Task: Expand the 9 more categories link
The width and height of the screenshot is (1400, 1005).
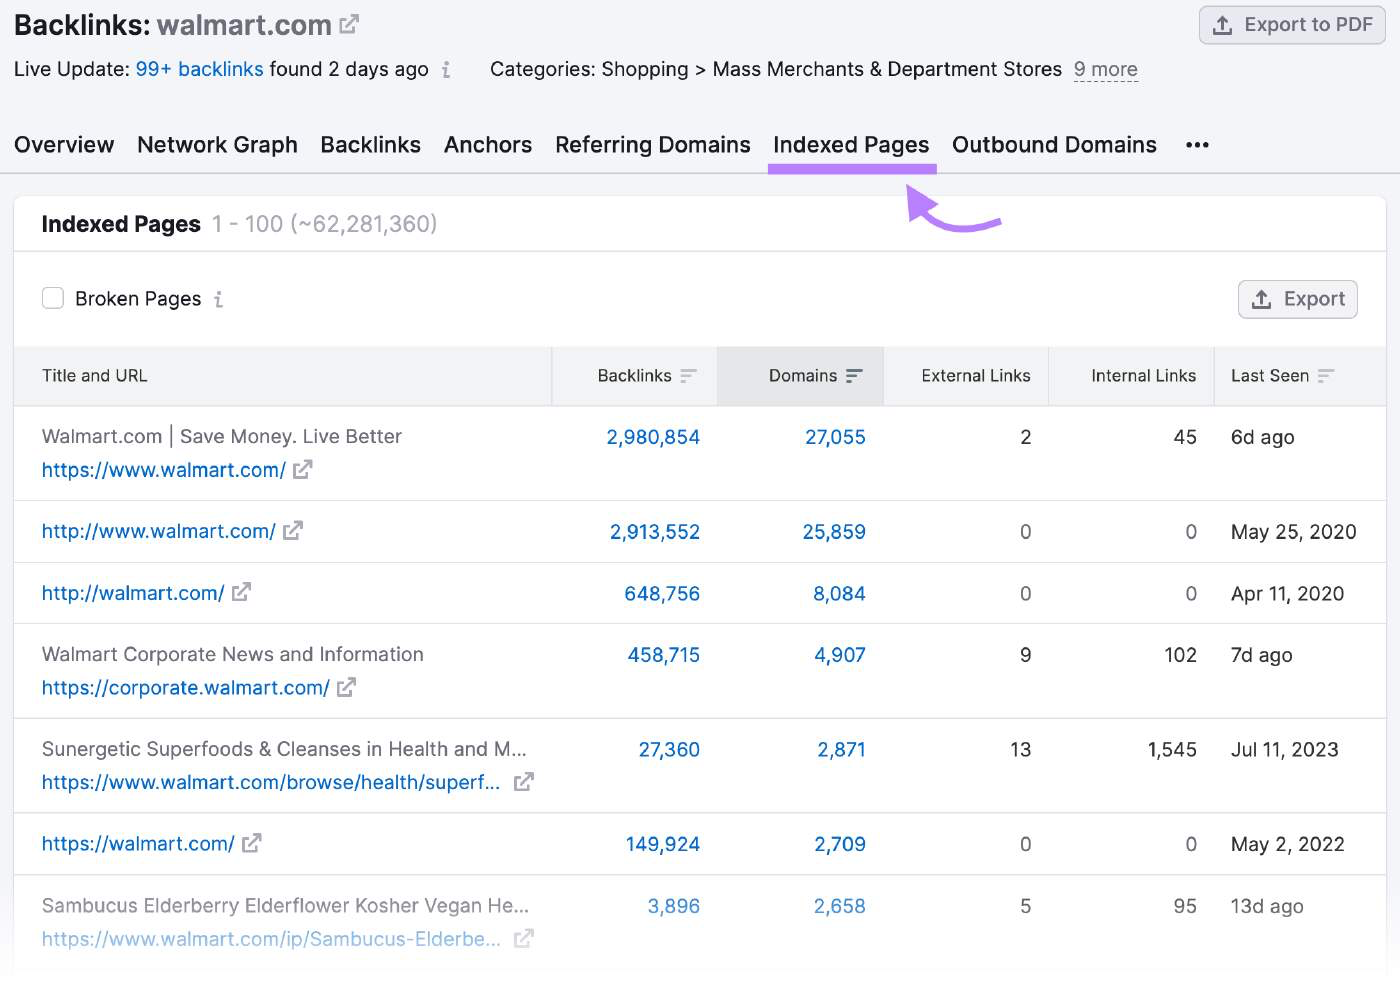Action: [1105, 69]
